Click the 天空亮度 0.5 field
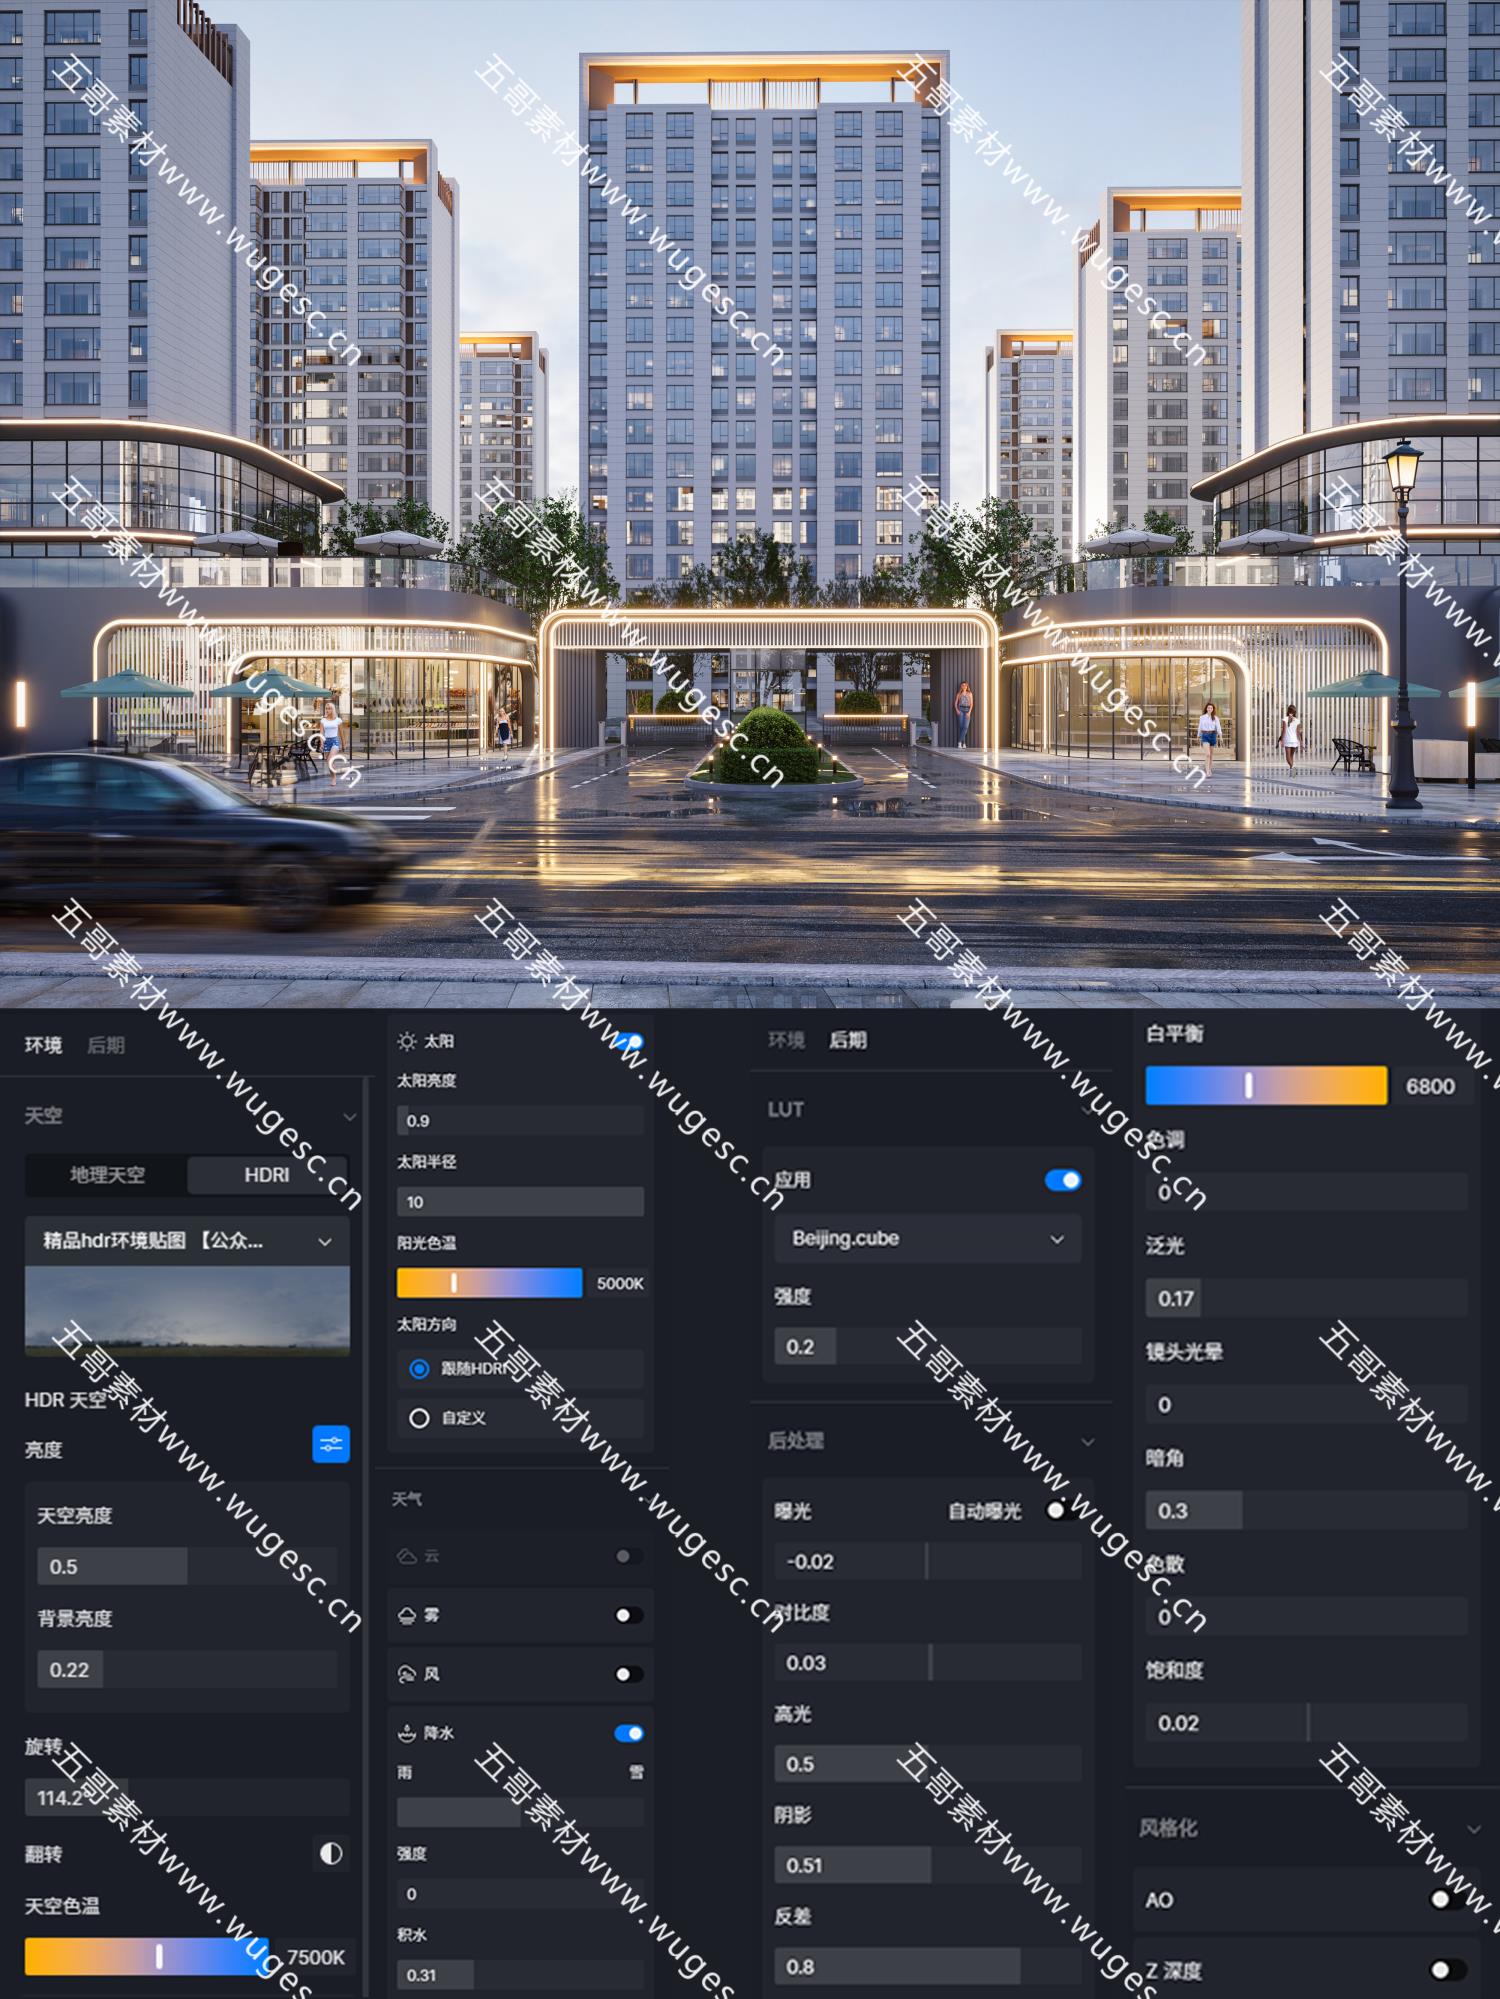The height and width of the screenshot is (1999, 1500). pos(187,1566)
